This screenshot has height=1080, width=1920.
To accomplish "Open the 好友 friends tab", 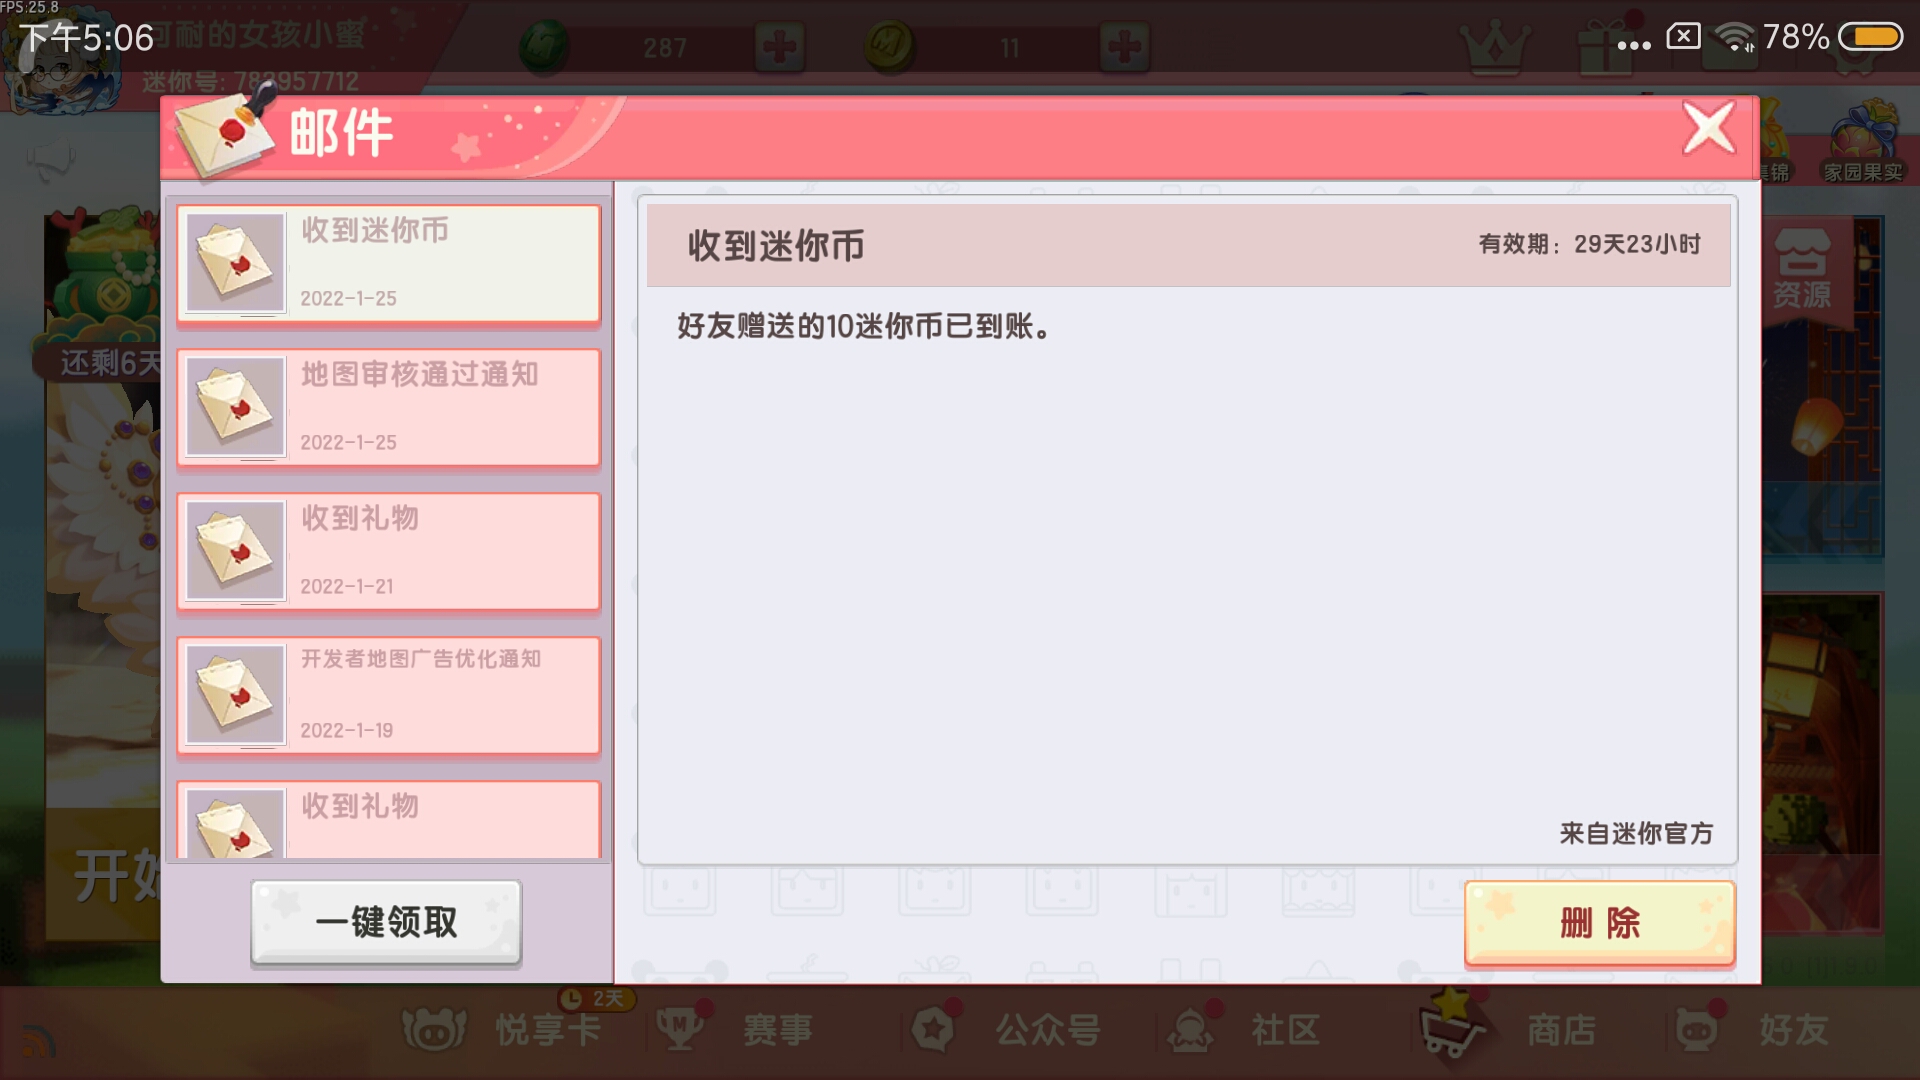I will pyautogui.click(x=1752, y=1029).
